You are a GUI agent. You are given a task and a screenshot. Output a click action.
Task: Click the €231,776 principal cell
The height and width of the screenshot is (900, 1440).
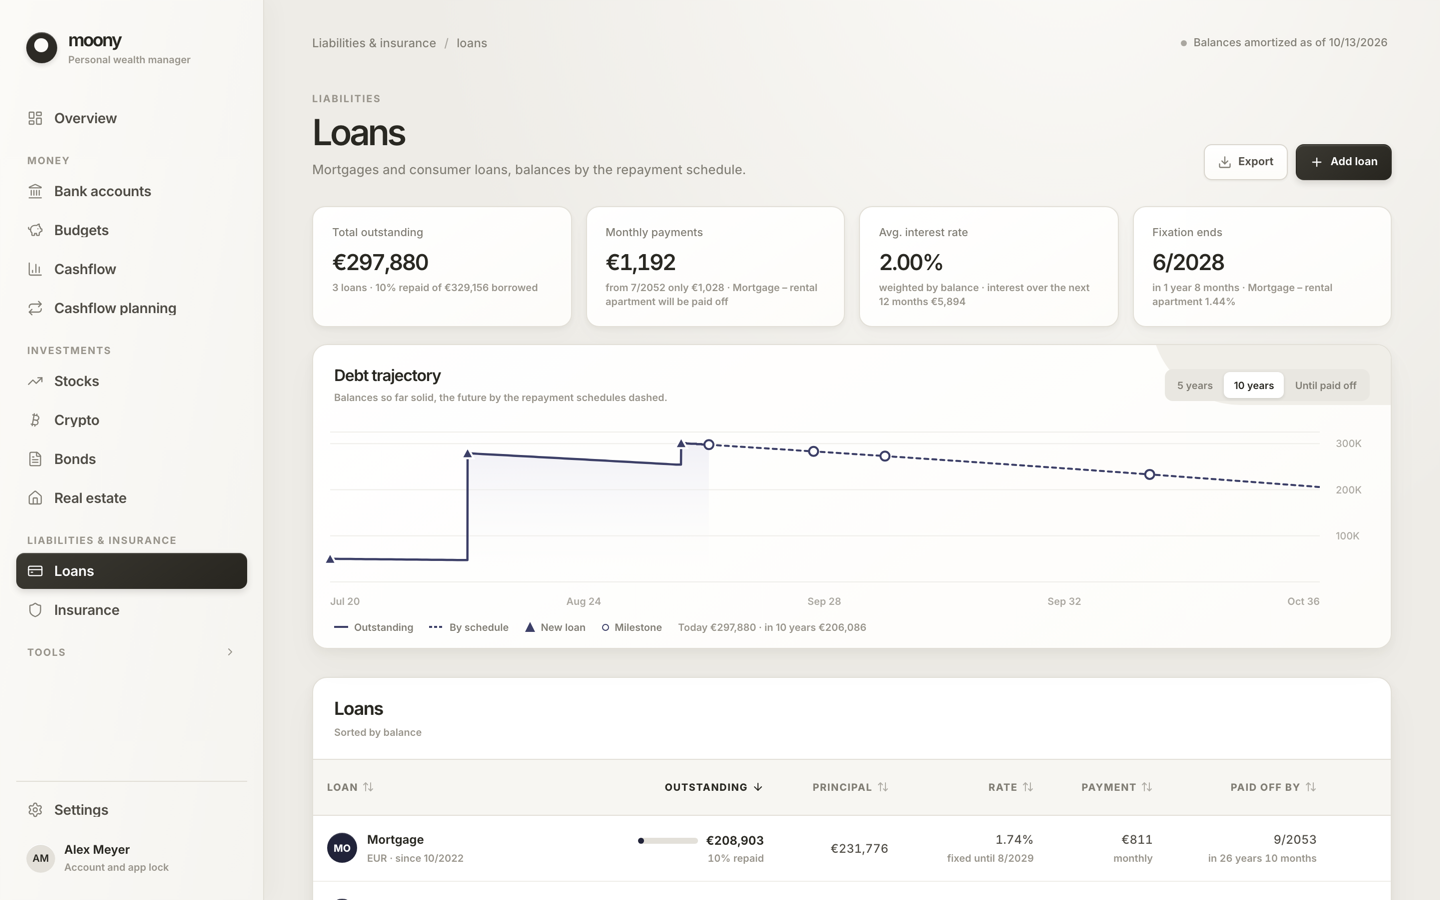[859, 848]
